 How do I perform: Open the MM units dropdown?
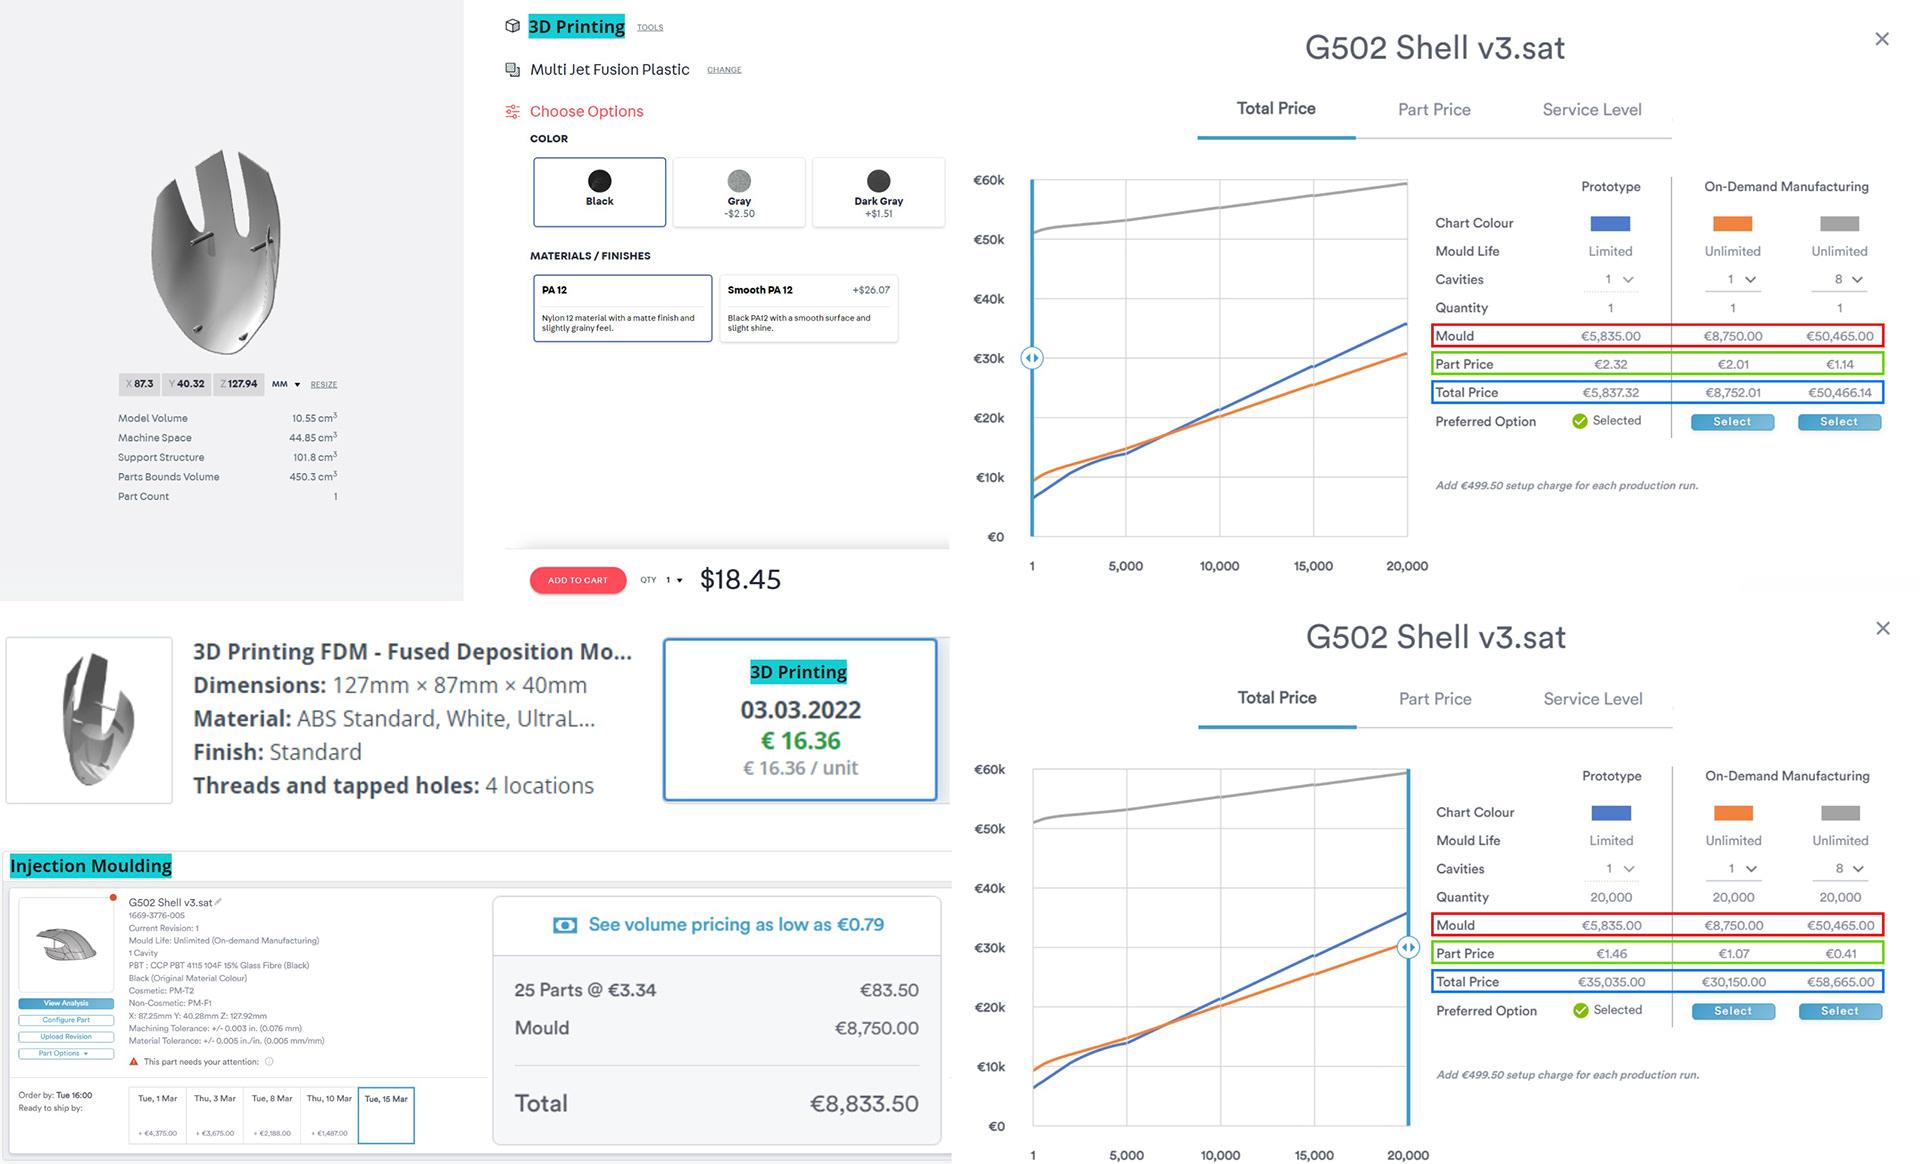pos(286,384)
